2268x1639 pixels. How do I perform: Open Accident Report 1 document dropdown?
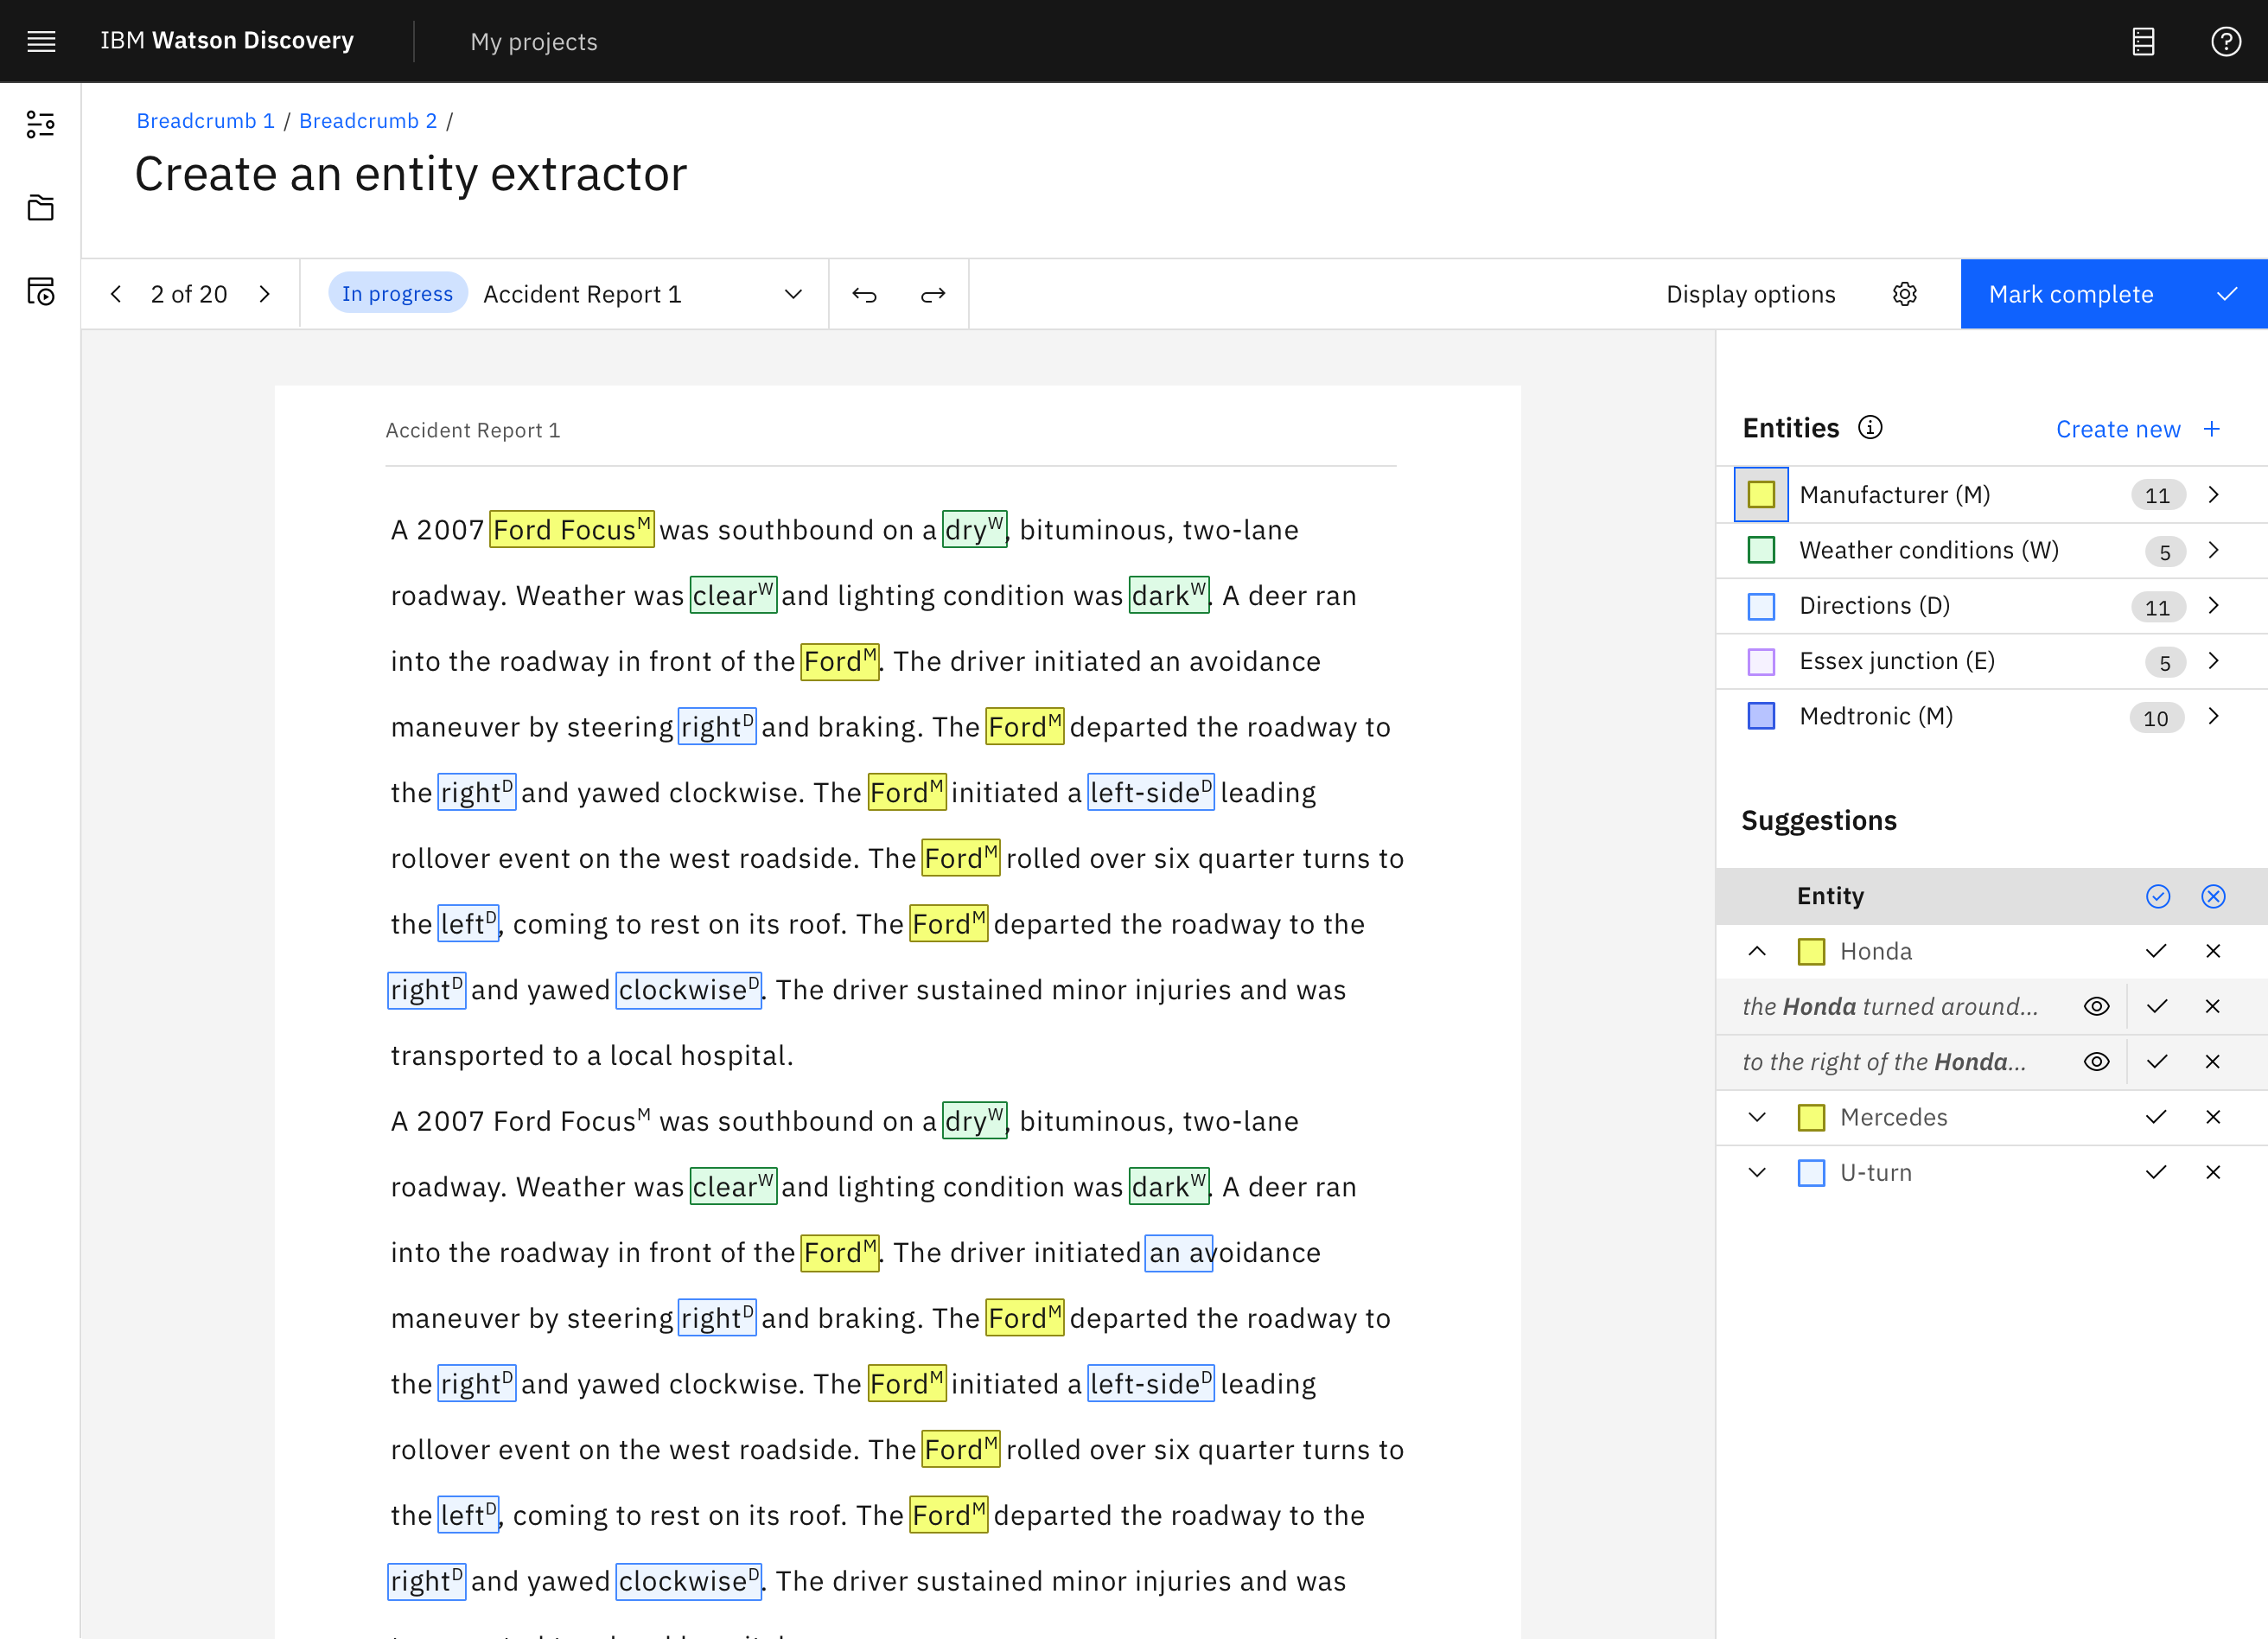(x=793, y=294)
